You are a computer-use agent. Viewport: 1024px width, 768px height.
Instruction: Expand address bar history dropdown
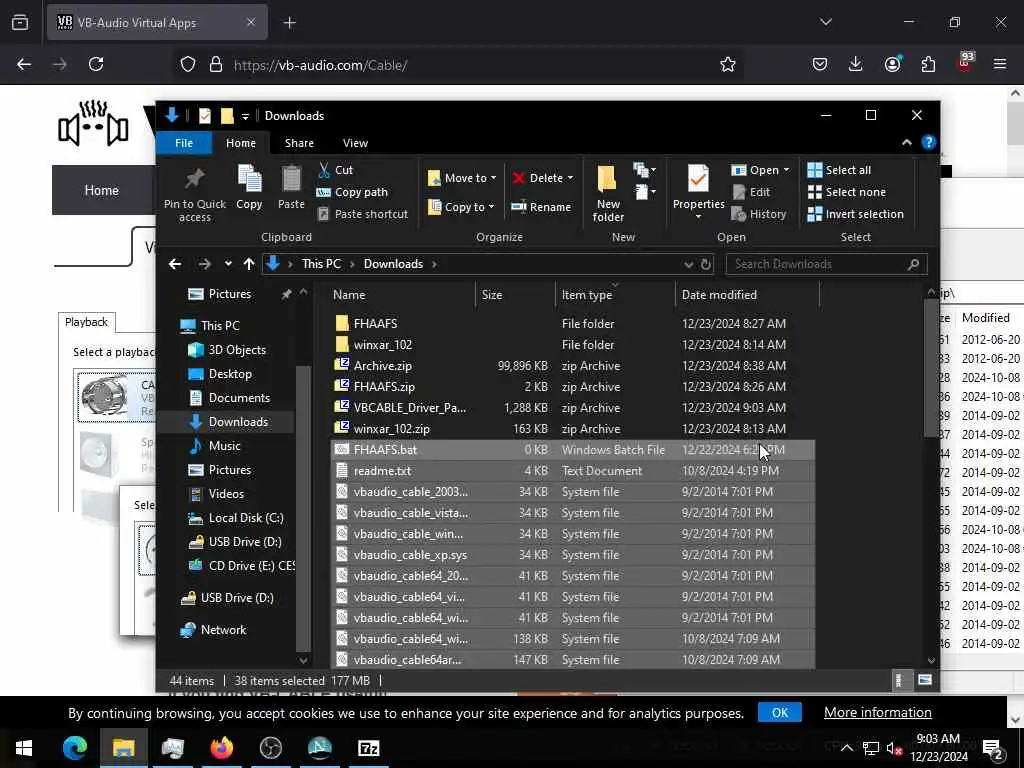[x=688, y=264]
